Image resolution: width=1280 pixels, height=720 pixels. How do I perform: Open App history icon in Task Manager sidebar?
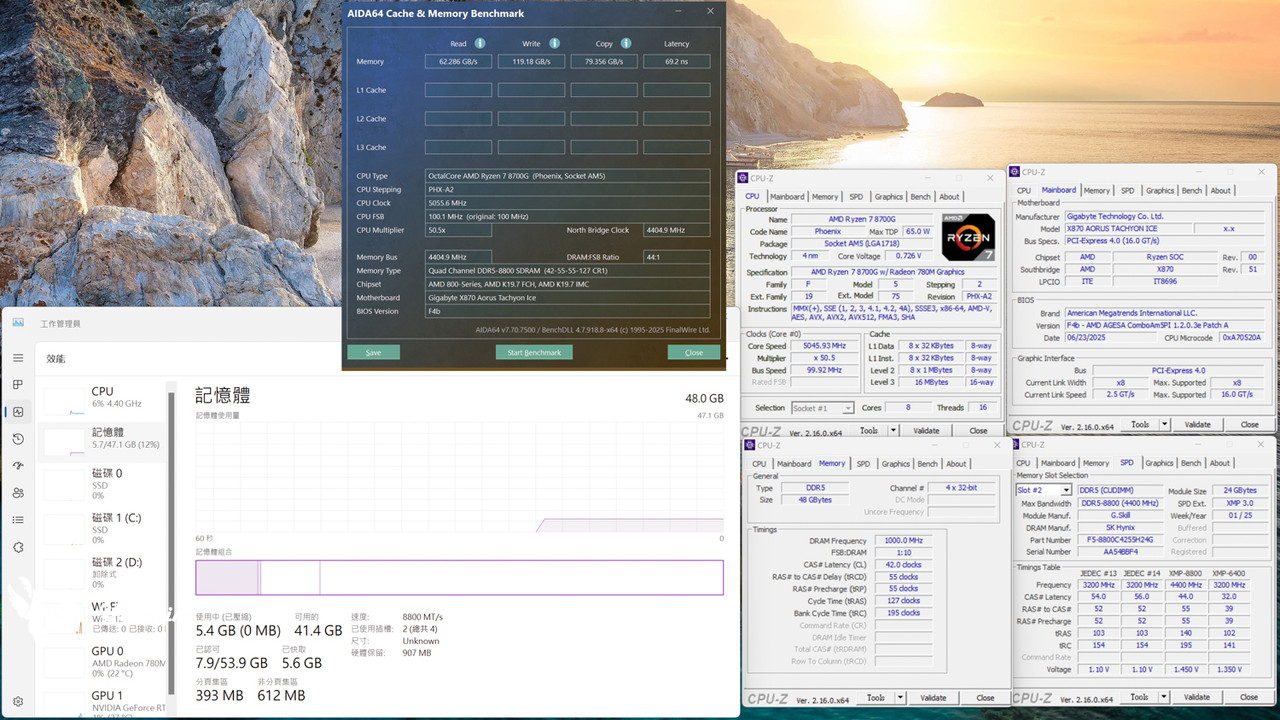click(x=18, y=439)
